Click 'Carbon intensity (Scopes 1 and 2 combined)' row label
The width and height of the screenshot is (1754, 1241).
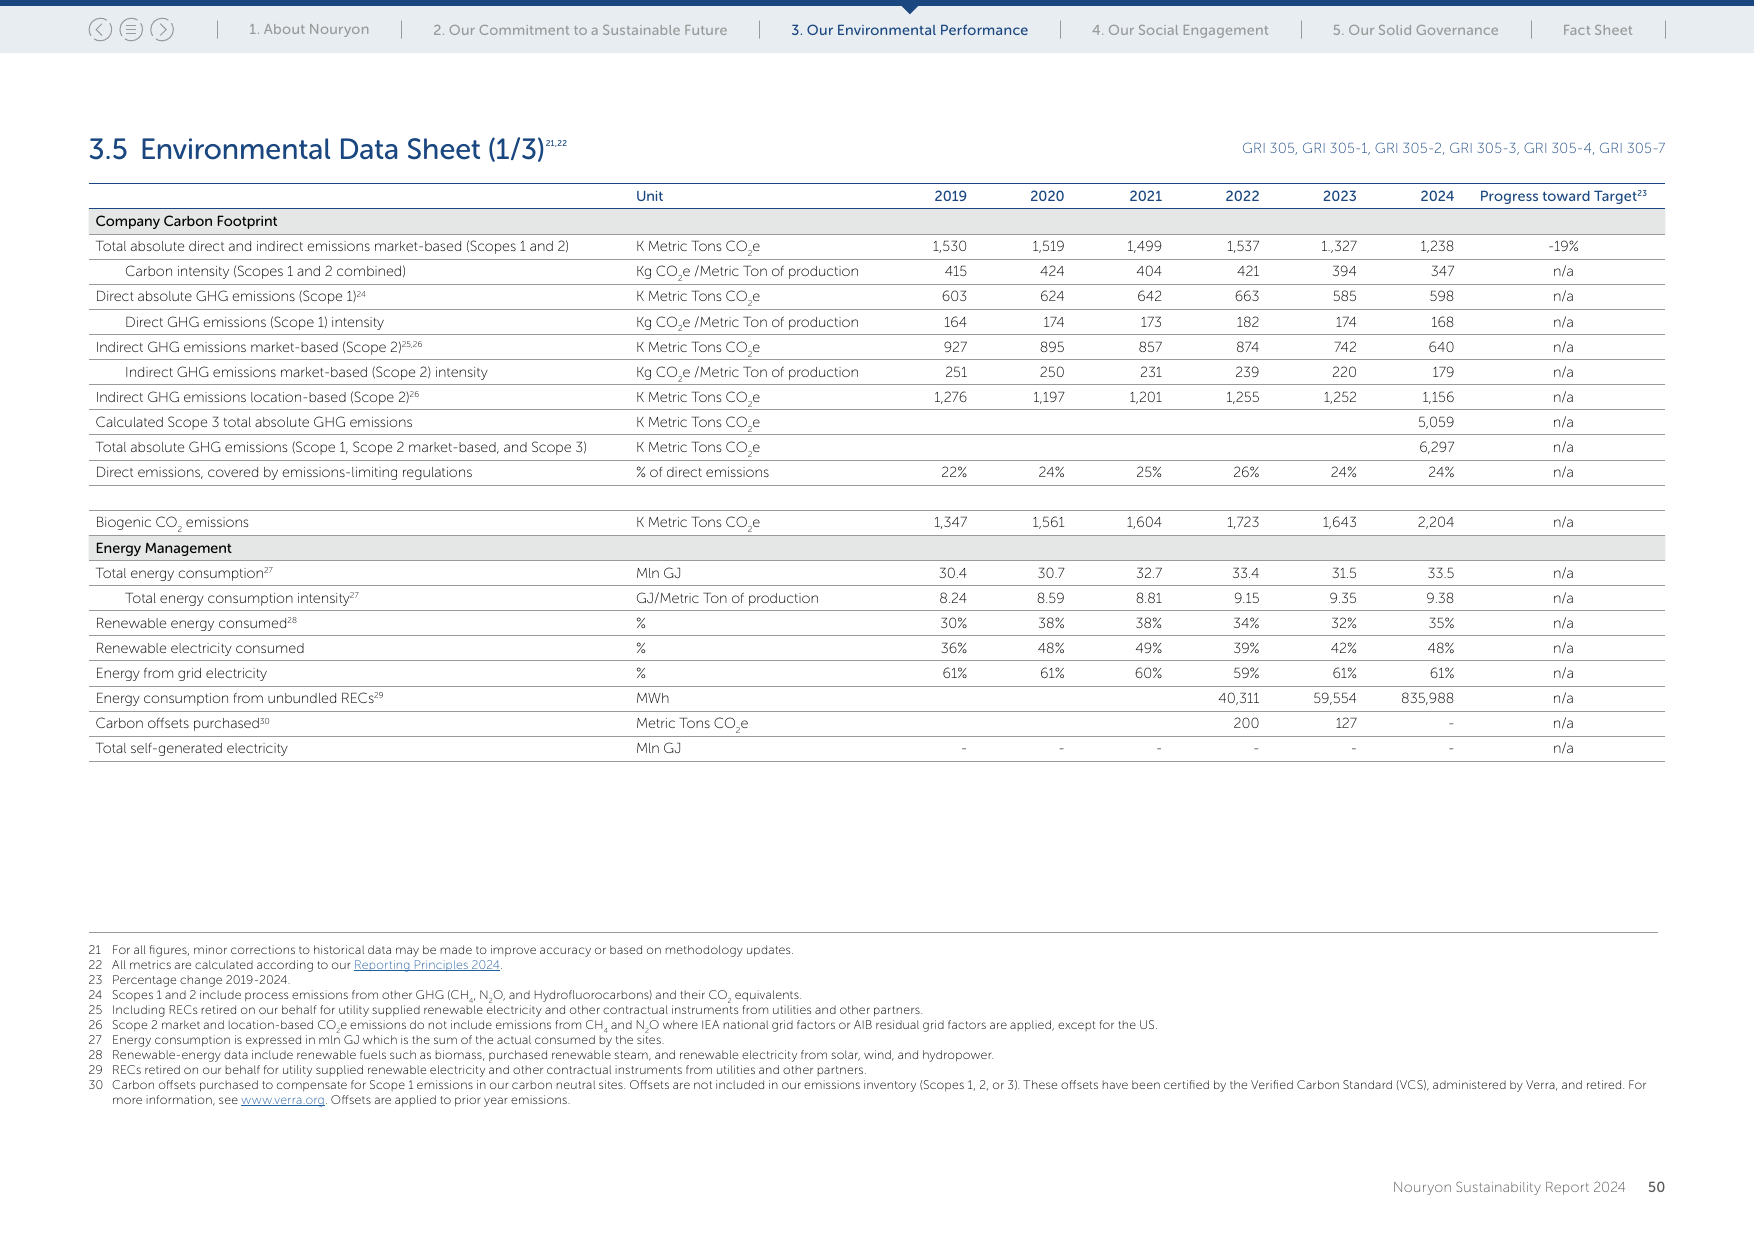click(265, 271)
